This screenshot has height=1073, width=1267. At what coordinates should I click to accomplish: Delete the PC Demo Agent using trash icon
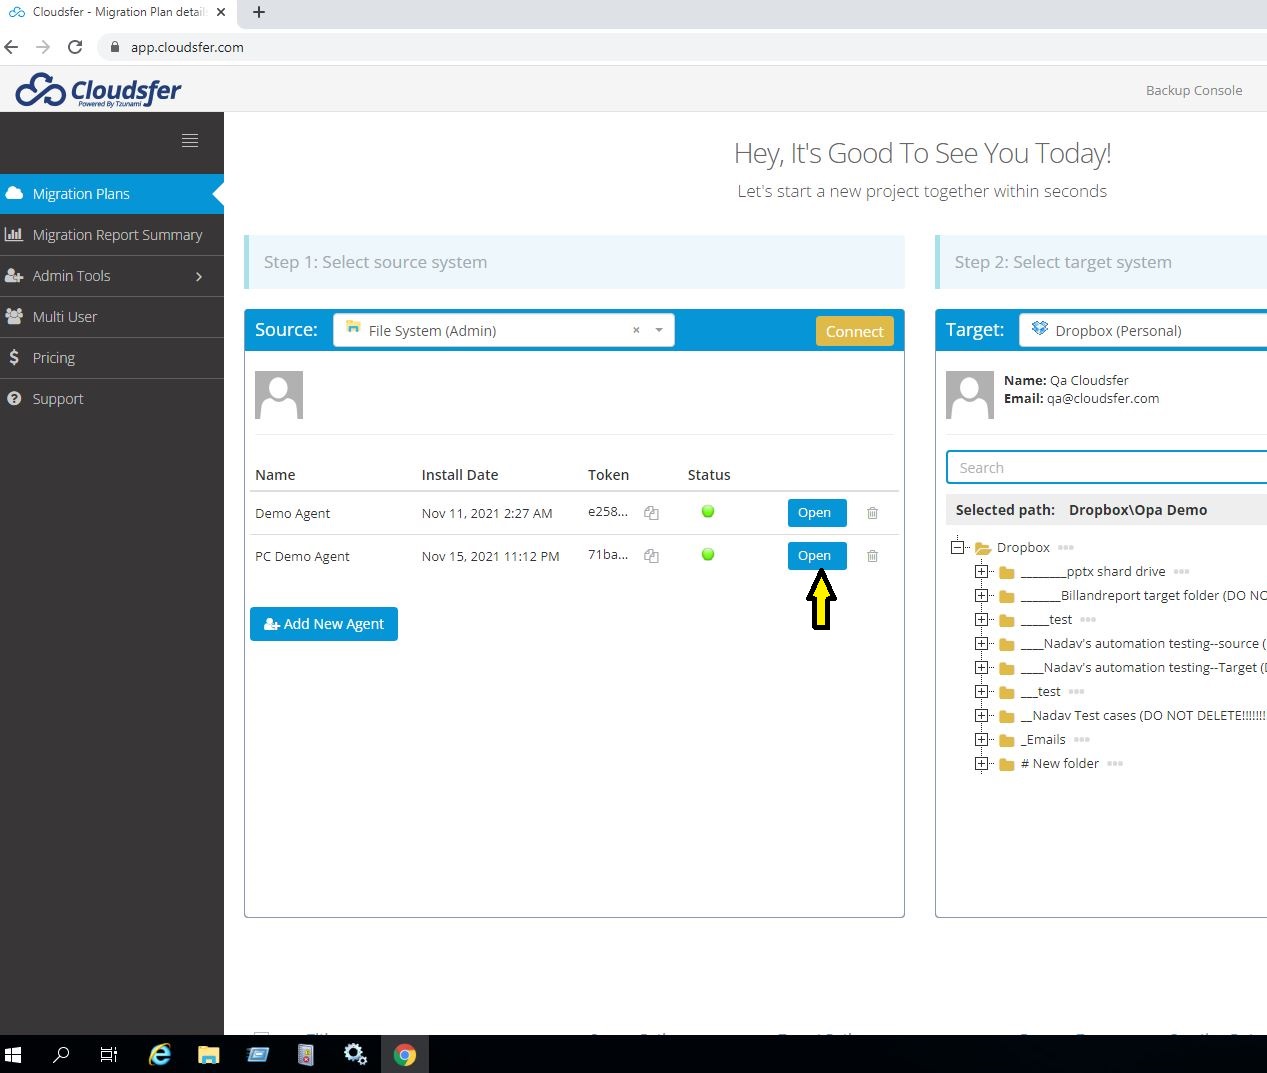click(871, 556)
